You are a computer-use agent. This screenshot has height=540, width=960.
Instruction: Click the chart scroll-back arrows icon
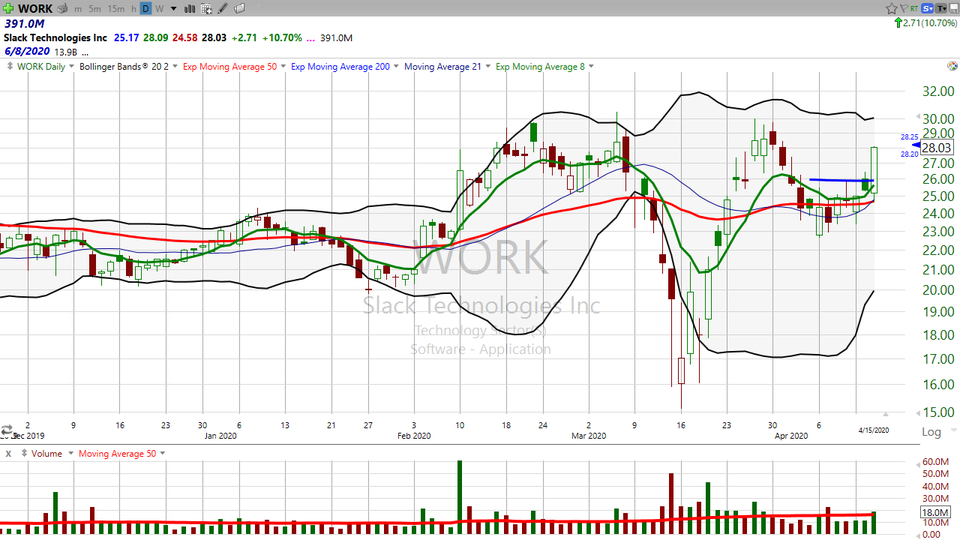[7, 430]
